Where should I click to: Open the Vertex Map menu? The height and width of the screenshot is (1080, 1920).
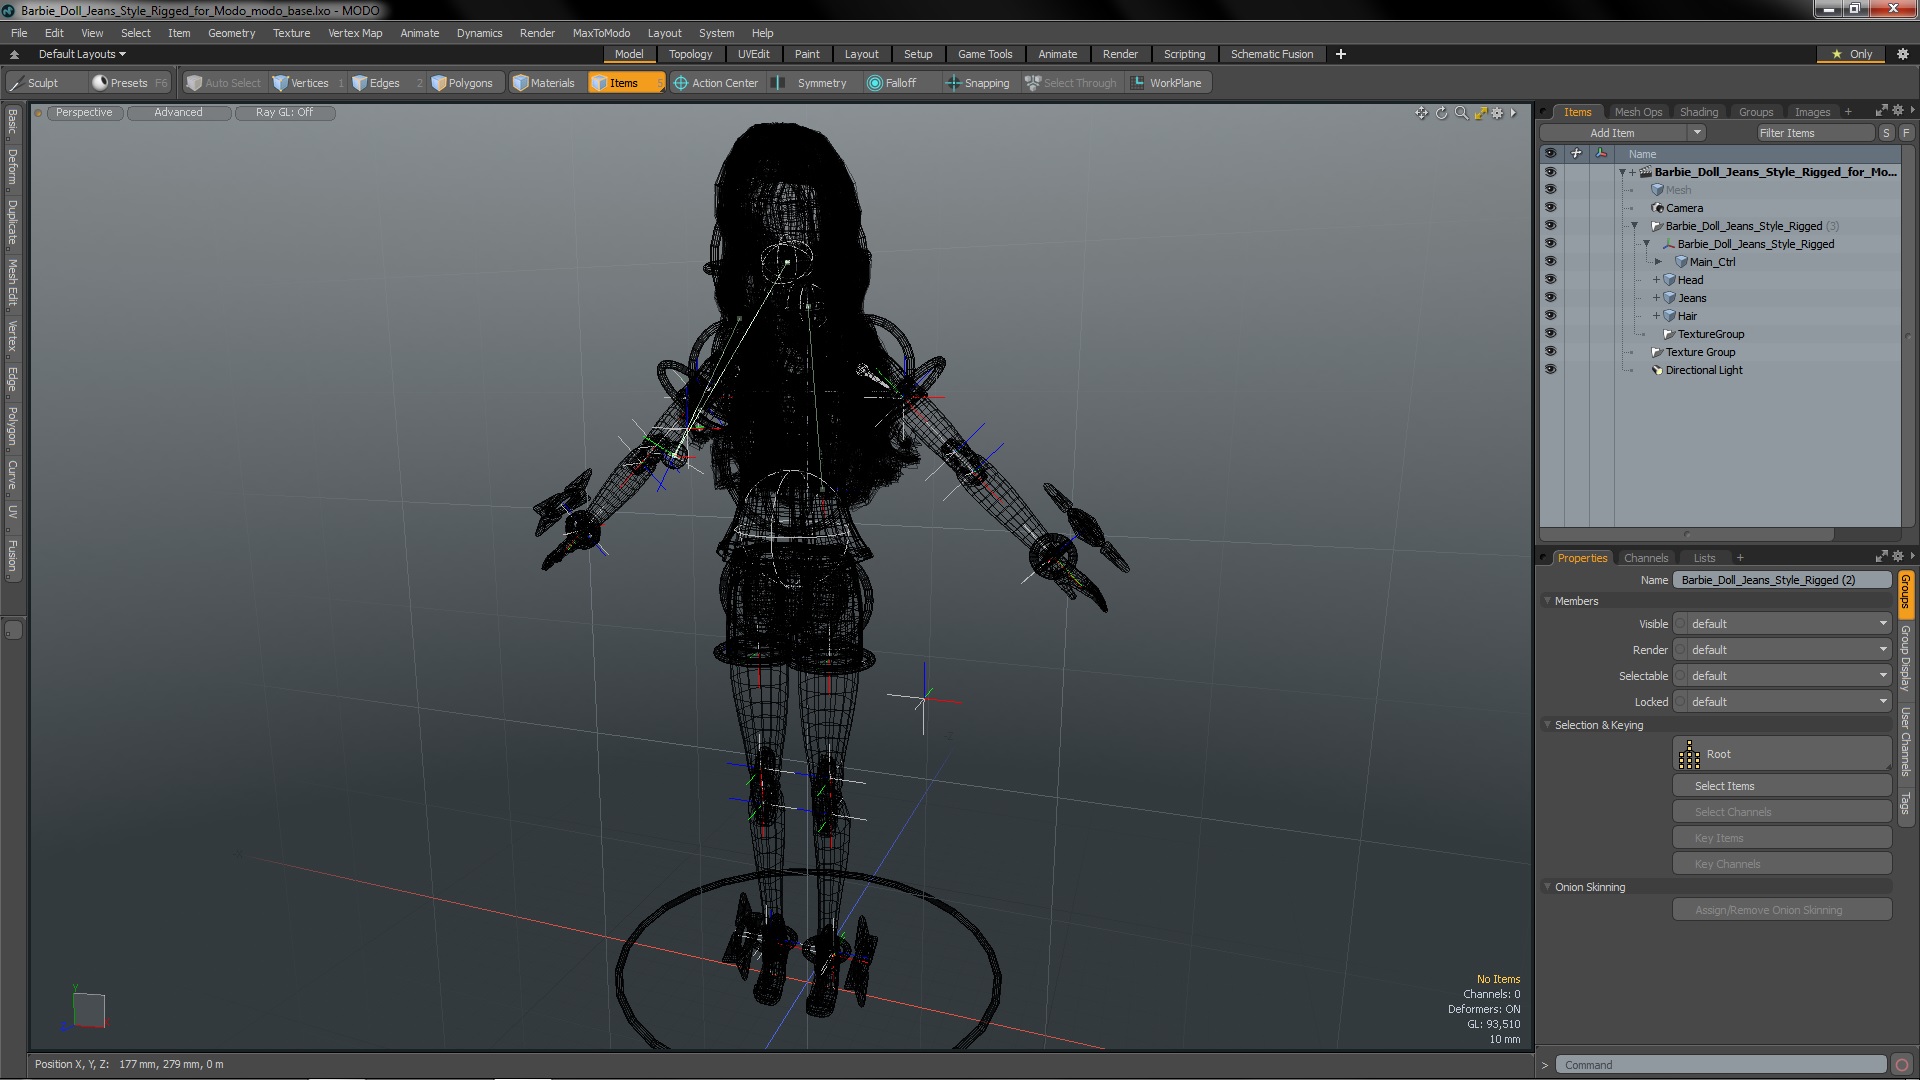355,33
